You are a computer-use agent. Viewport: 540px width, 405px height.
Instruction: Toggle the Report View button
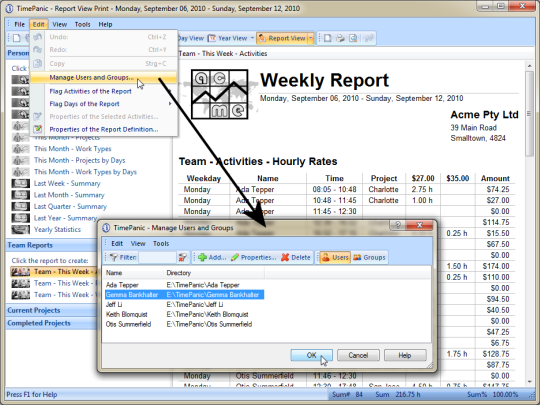[x=282, y=38]
